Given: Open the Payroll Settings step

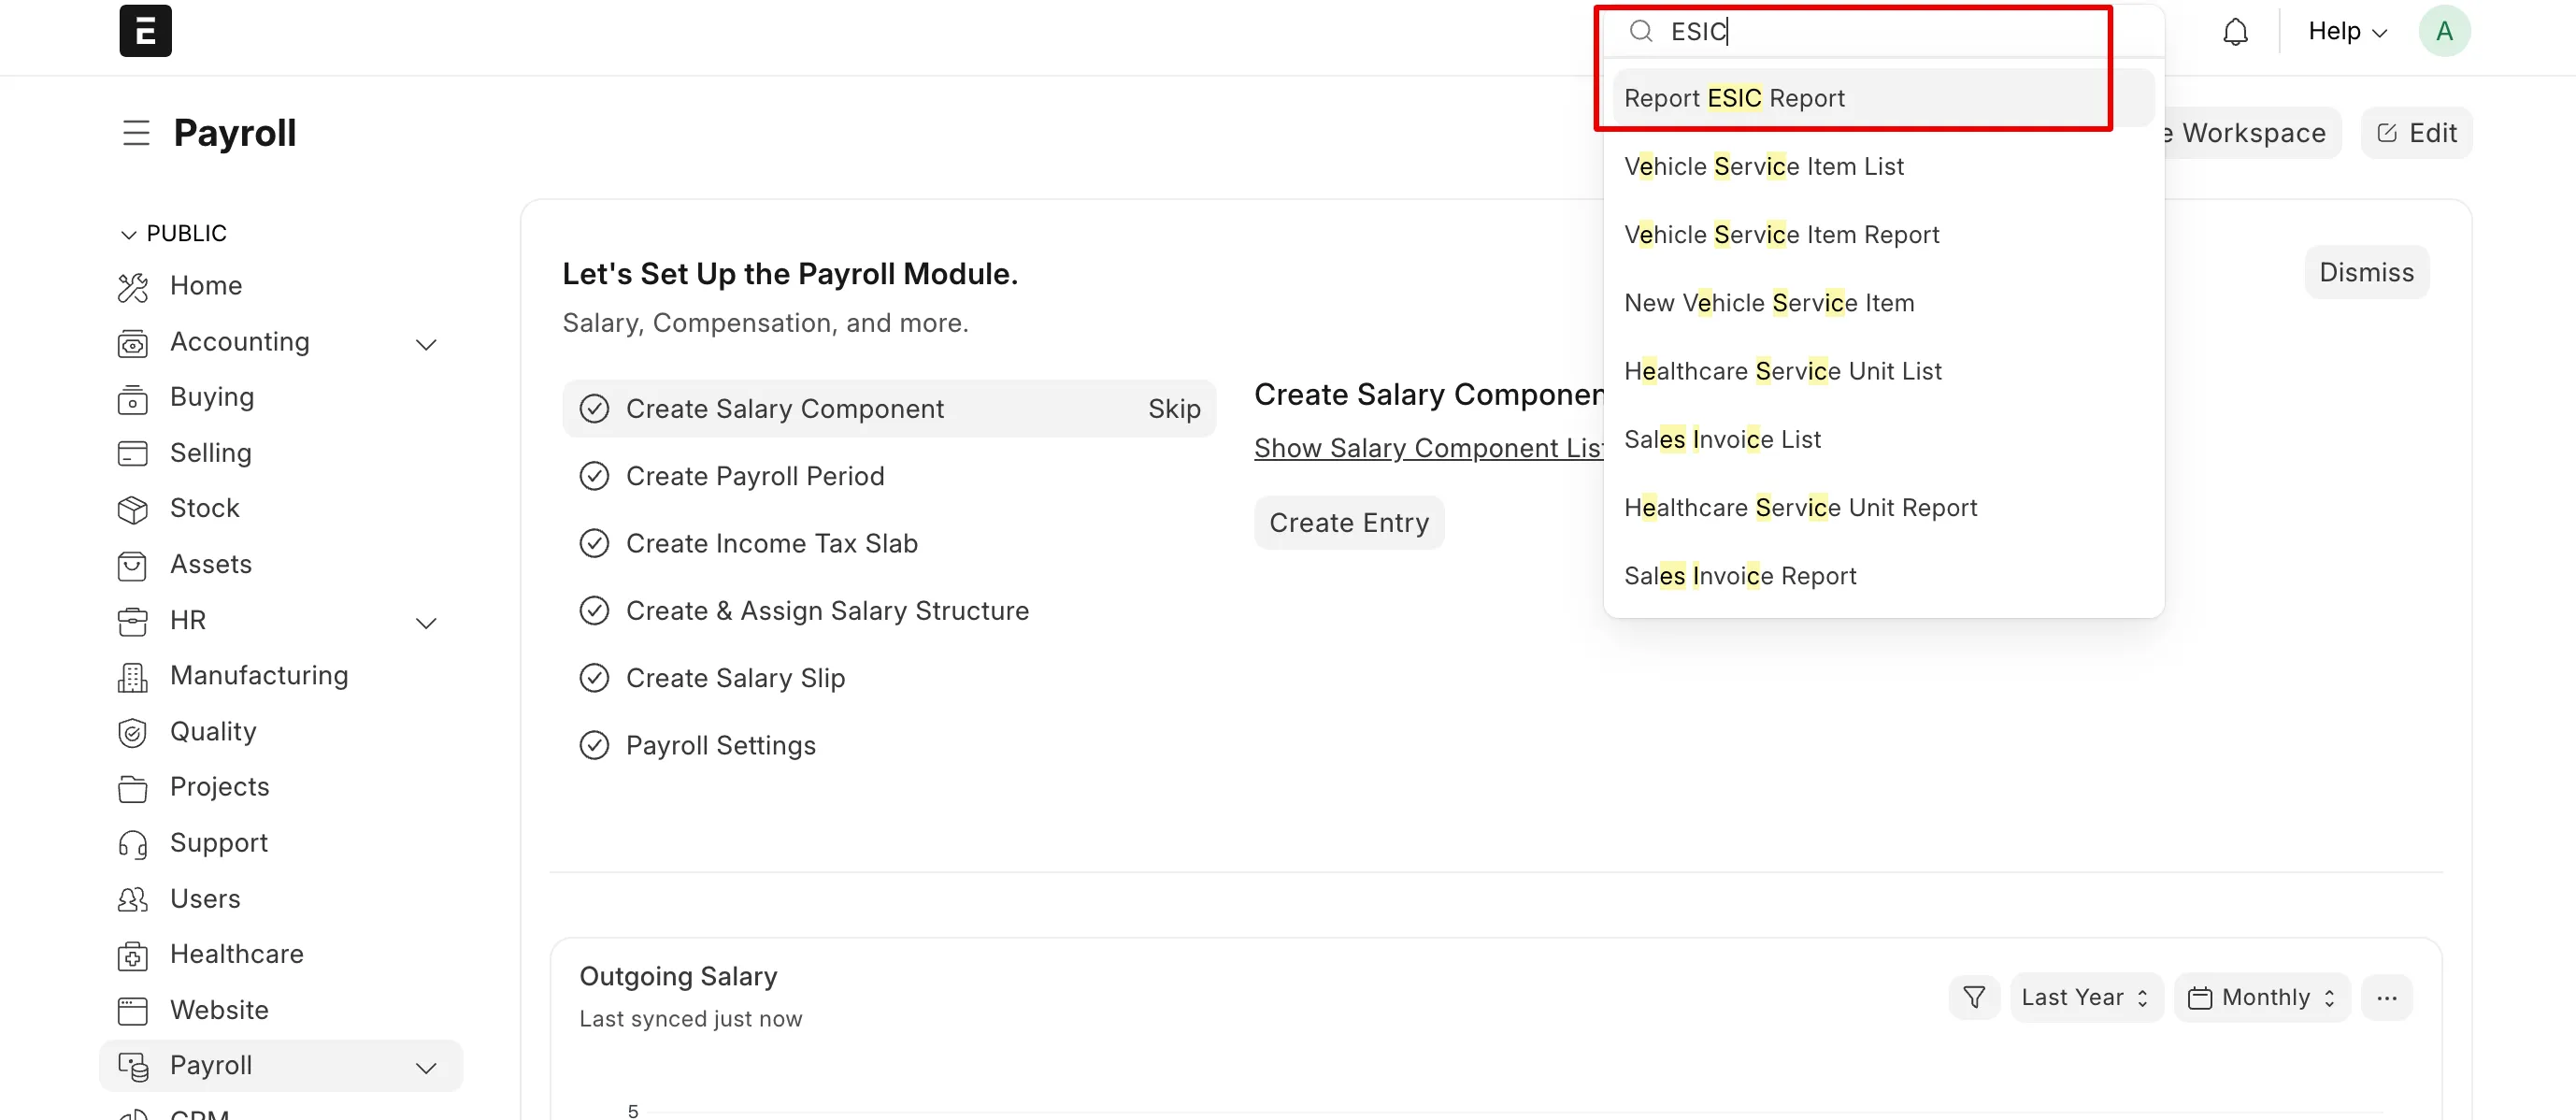Looking at the screenshot, I should pos(720,745).
